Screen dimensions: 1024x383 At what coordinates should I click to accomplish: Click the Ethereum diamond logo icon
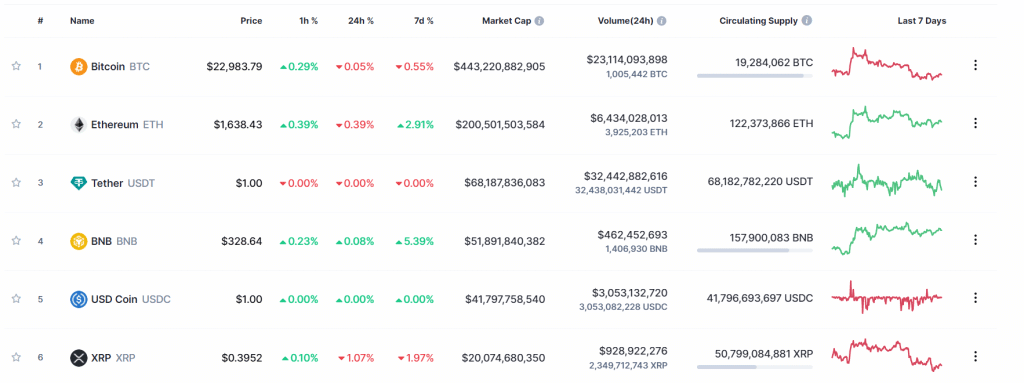pyautogui.click(x=78, y=124)
